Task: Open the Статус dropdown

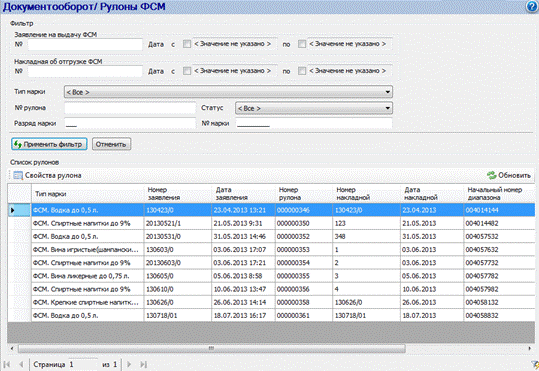Action: (x=314, y=108)
